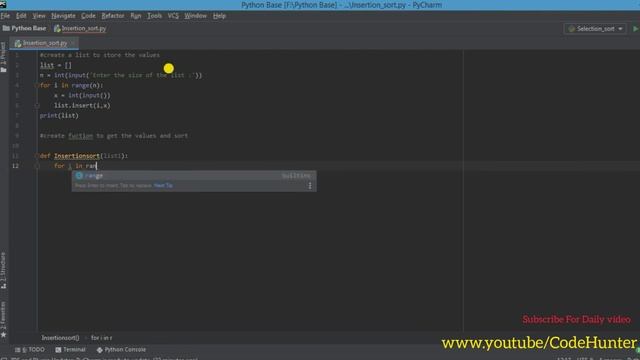Screen dimensions: 640x360
Task: Click the 'for i in r' breadcrumb
Action: [x=101, y=338]
